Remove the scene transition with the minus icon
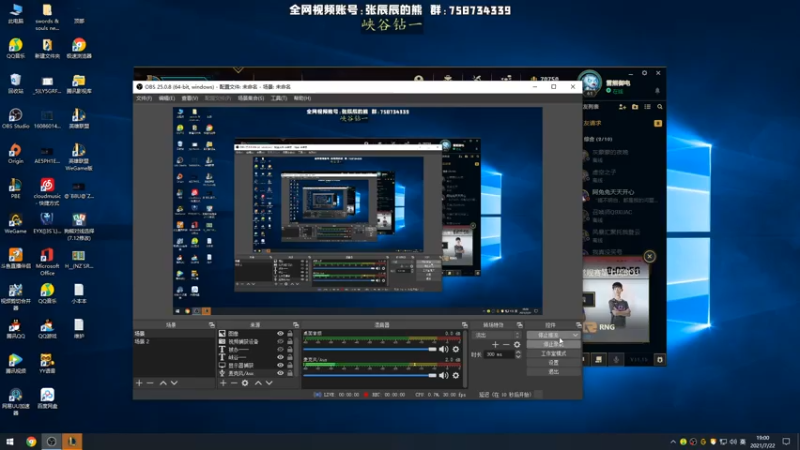Image resolution: width=800 pixels, height=450 pixels. point(506,344)
